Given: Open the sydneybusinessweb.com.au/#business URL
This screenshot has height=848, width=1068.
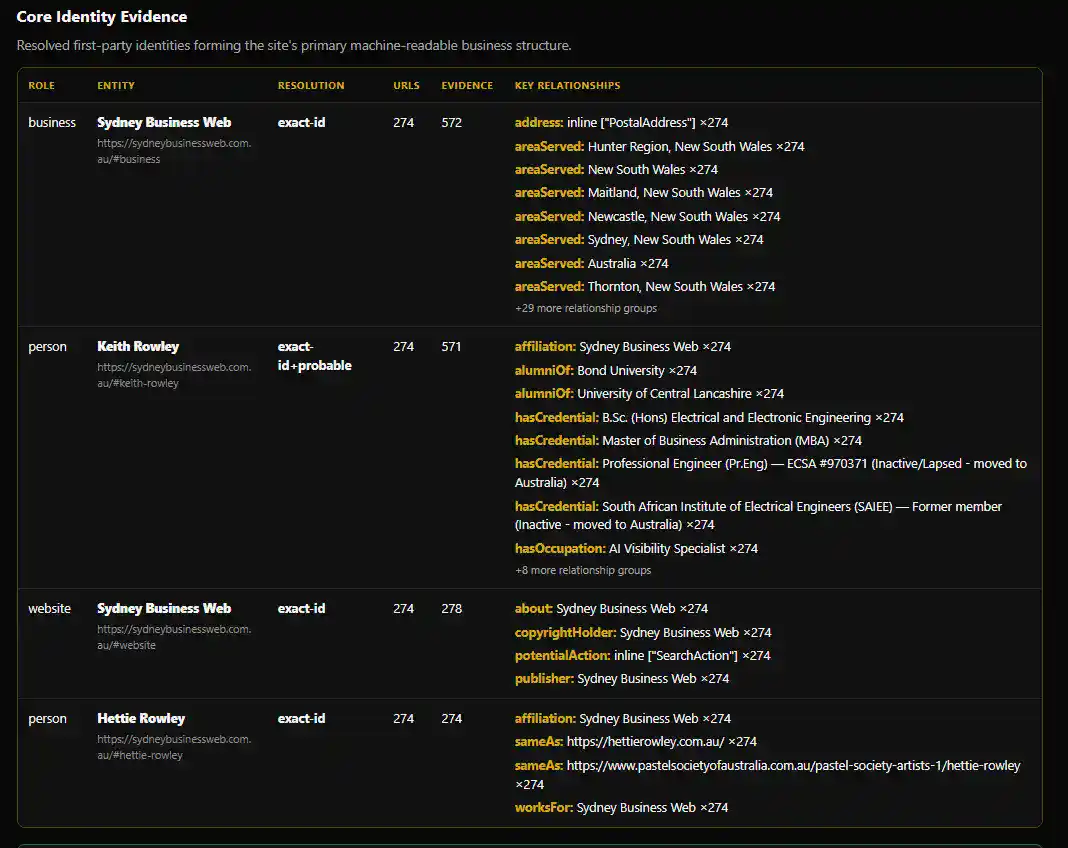Looking at the screenshot, I should pos(174,151).
